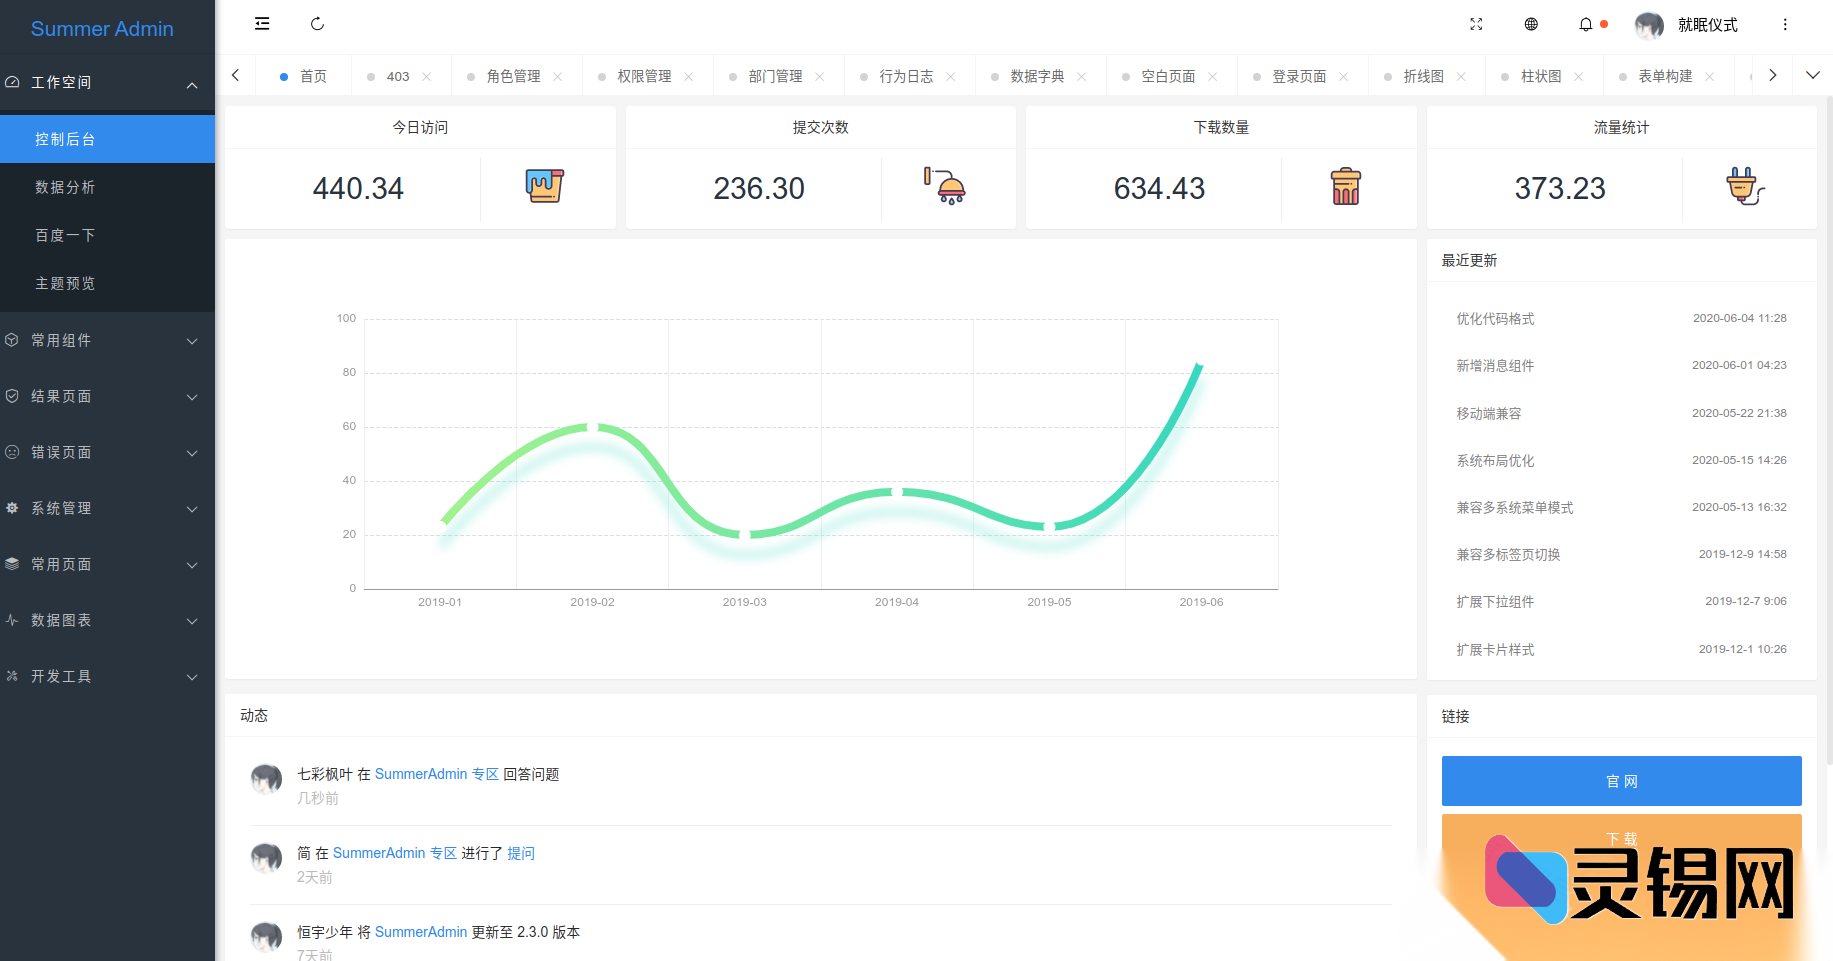Click the paint bucket icon on 今日访问 card

click(546, 187)
